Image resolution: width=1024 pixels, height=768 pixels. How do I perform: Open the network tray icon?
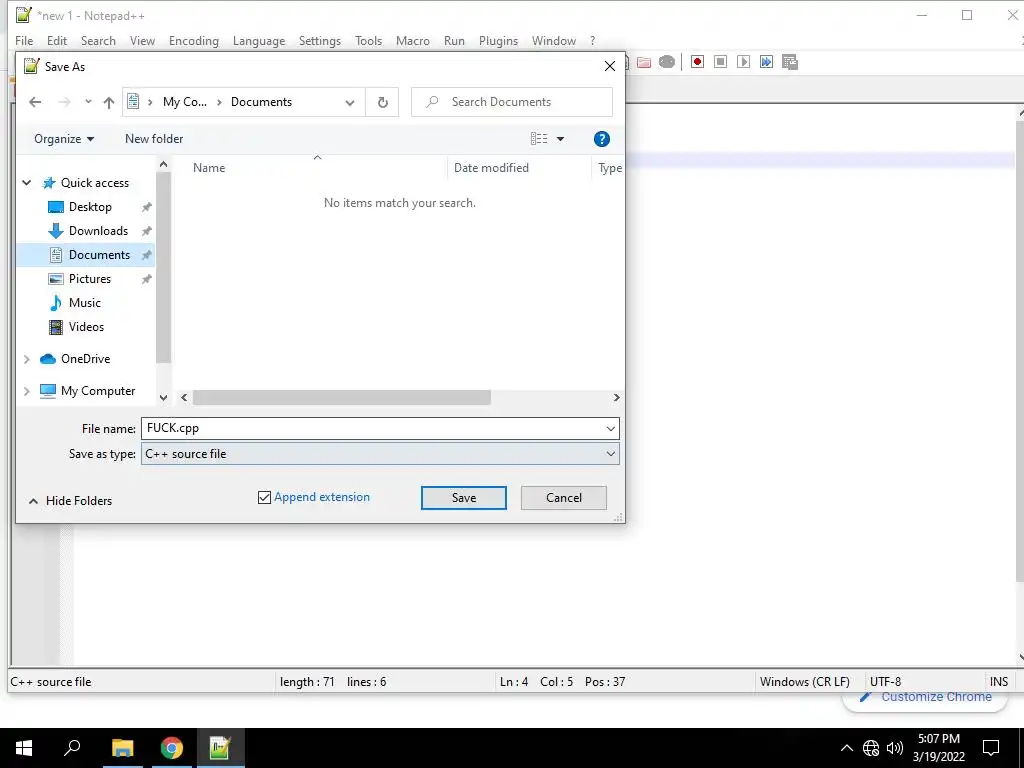click(x=871, y=748)
